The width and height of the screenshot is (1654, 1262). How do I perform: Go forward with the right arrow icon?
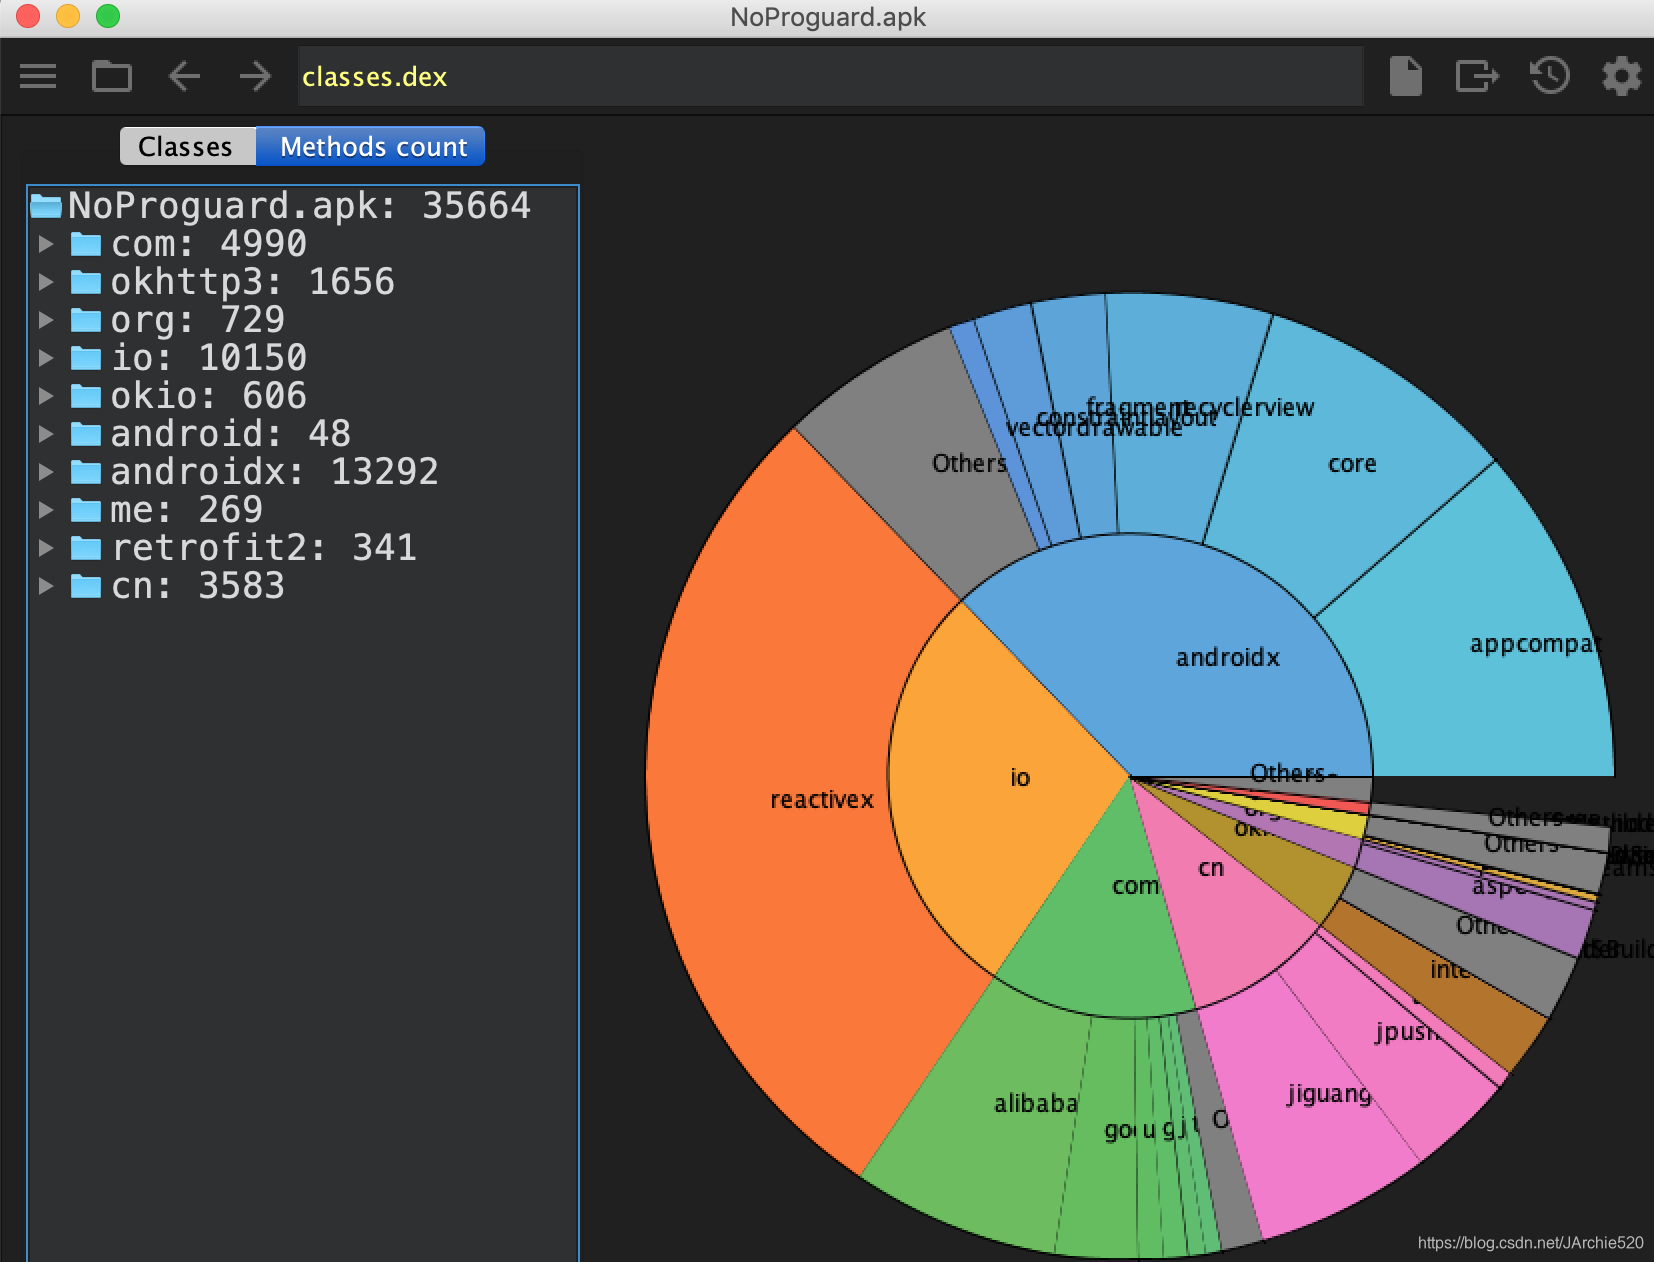256,76
